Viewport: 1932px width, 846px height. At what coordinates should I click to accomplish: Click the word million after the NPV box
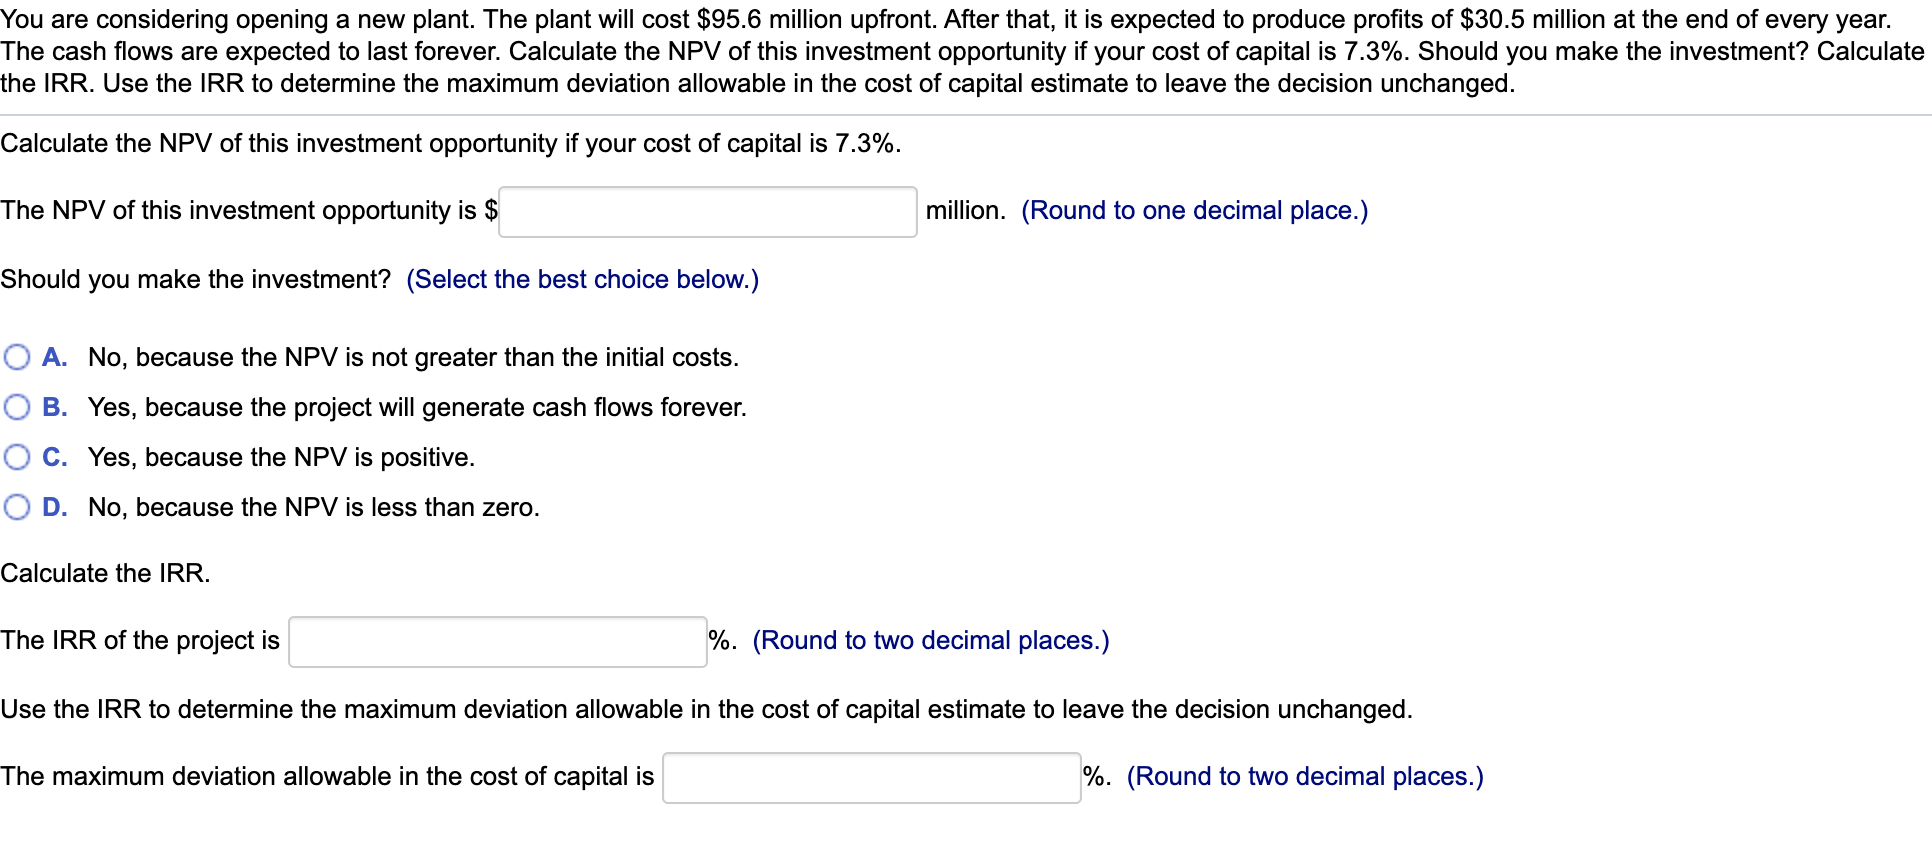pos(963,211)
